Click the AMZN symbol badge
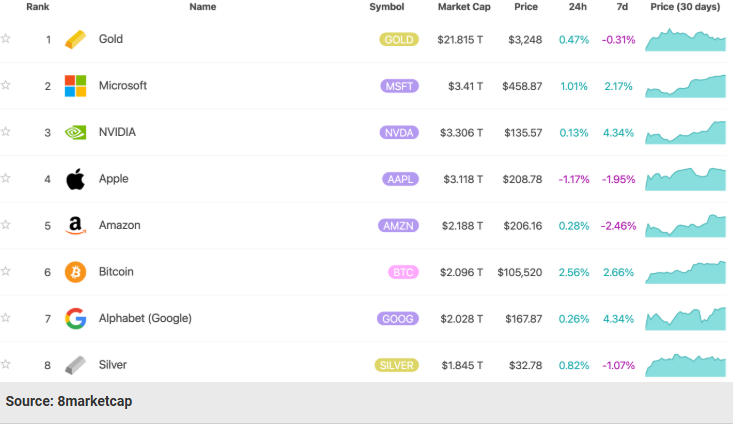This screenshot has height=424, width=733. (x=398, y=226)
